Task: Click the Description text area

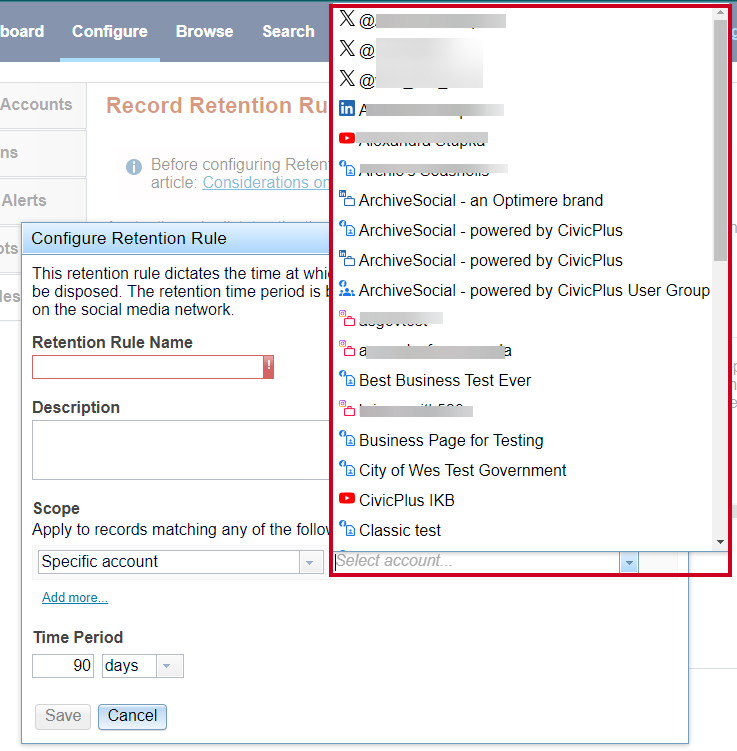Action: click(181, 450)
